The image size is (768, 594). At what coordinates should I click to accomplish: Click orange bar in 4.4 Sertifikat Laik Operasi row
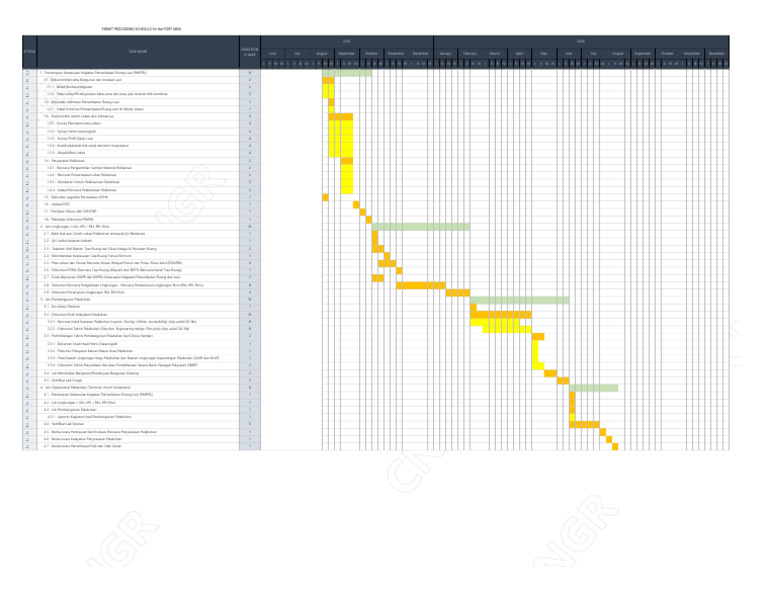(584, 425)
